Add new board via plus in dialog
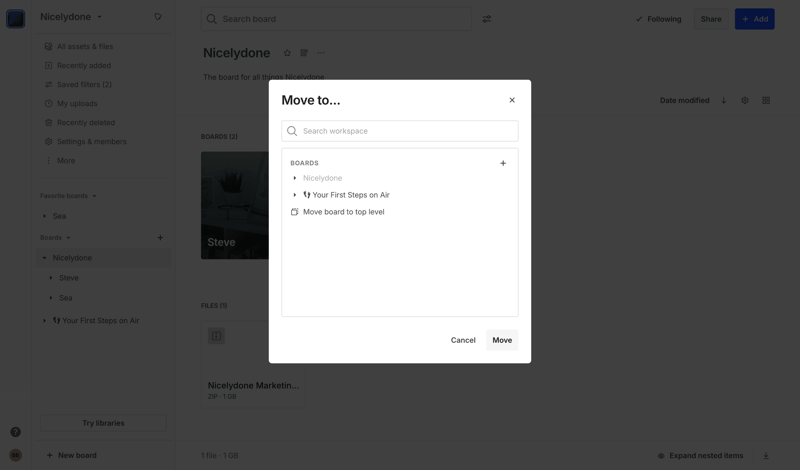This screenshot has width=800, height=470. point(503,163)
